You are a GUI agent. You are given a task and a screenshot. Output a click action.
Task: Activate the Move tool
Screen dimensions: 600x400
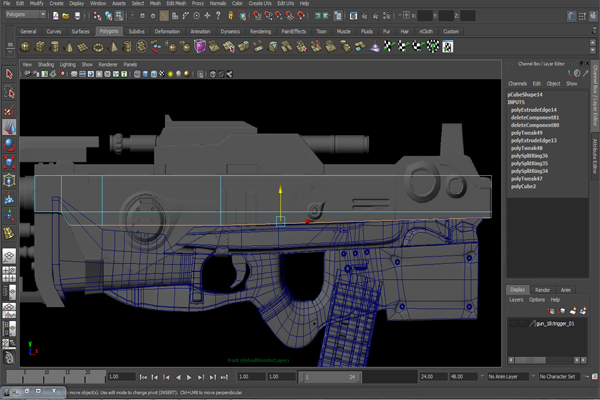pyautogui.click(x=9, y=127)
